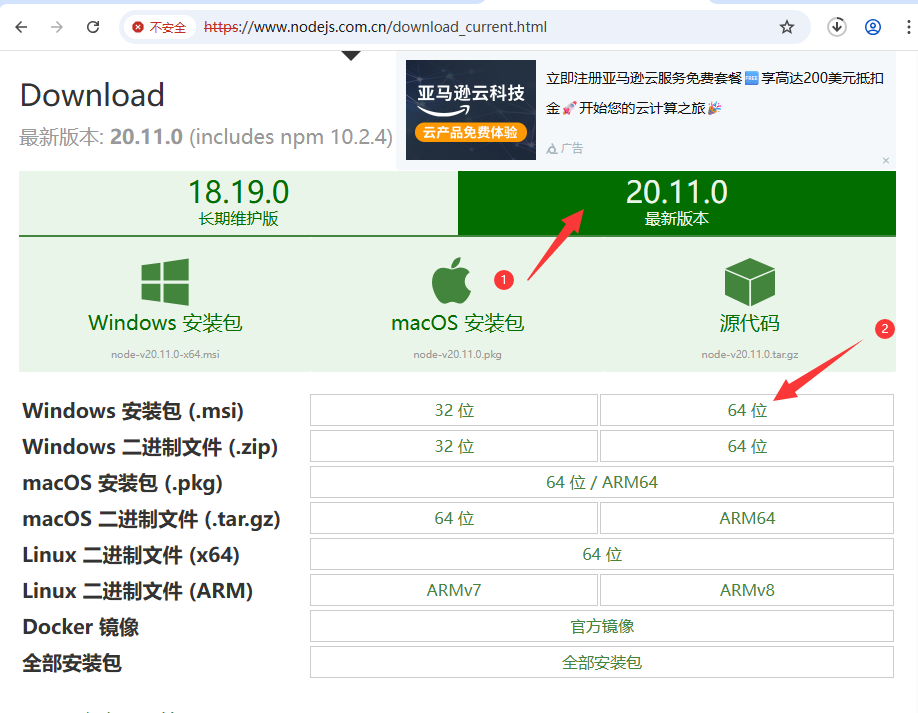Image resolution: width=918 pixels, height=713 pixels.
Task: Close the ad with the x icon
Action: pyautogui.click(x=886, y=160)
